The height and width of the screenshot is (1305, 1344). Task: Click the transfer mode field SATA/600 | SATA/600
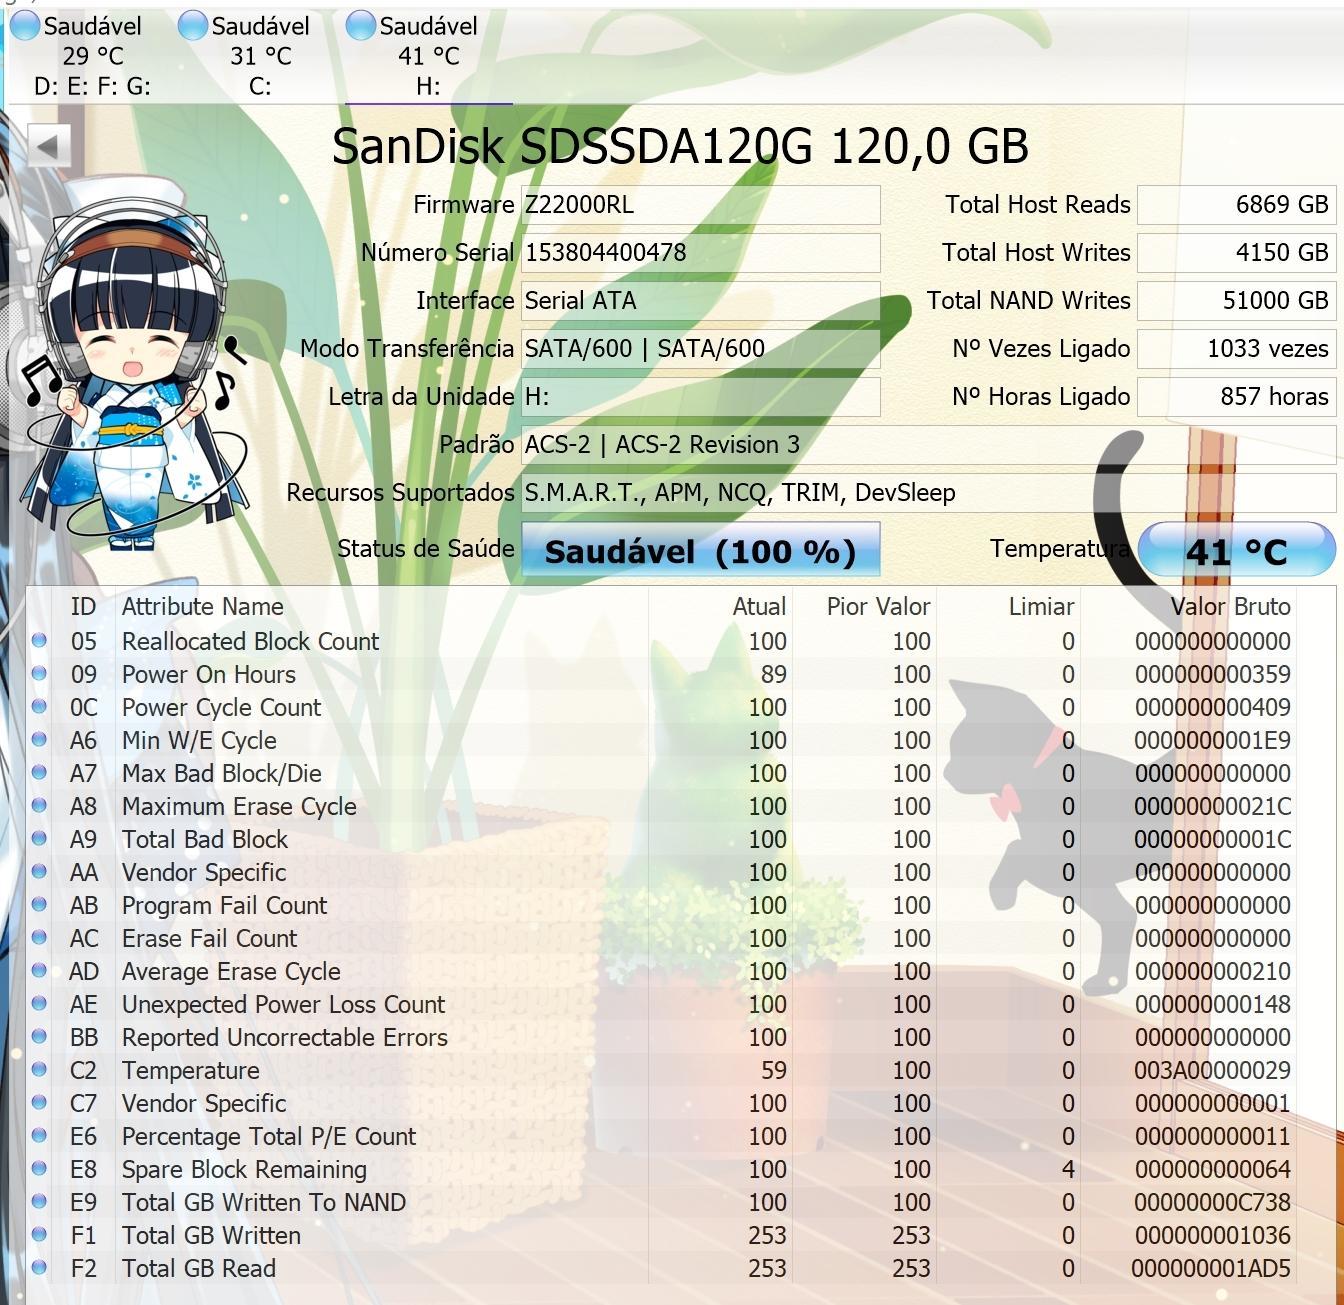(x=700, y=349)
